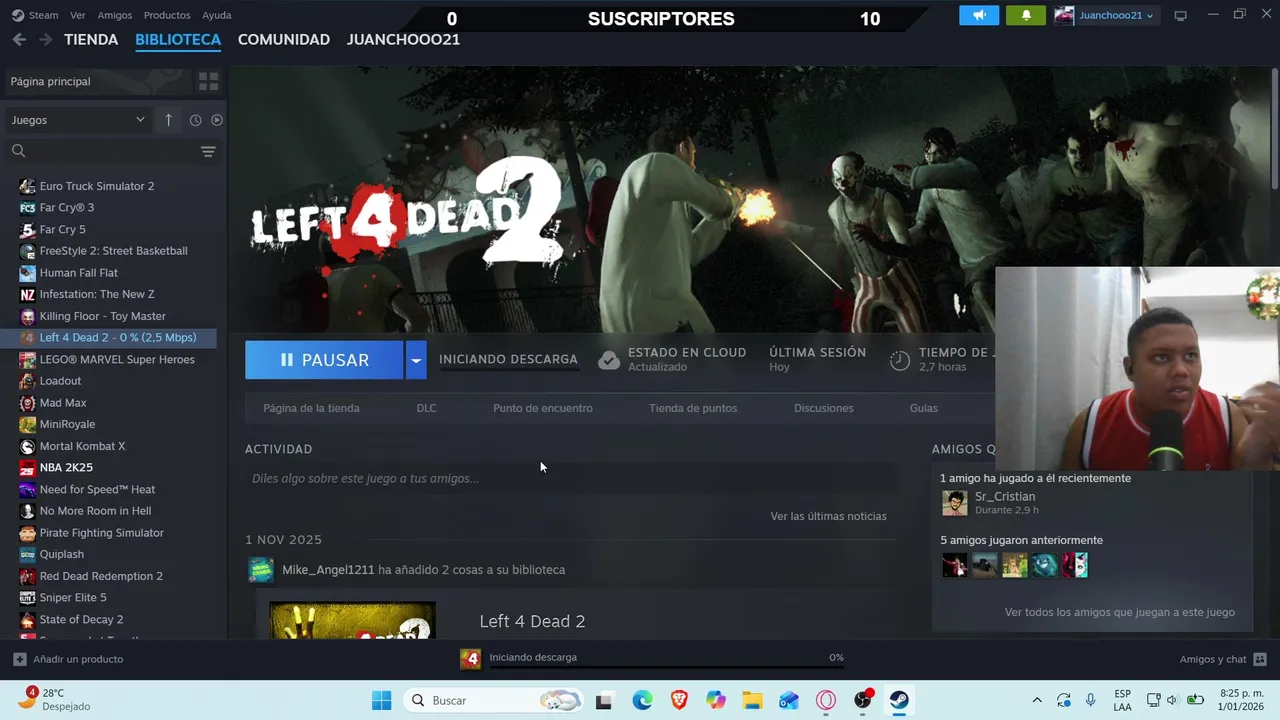Open the Ver menu
Image resolution: width=1280 pixels, height=720 pixels.
tap(78, 15)
